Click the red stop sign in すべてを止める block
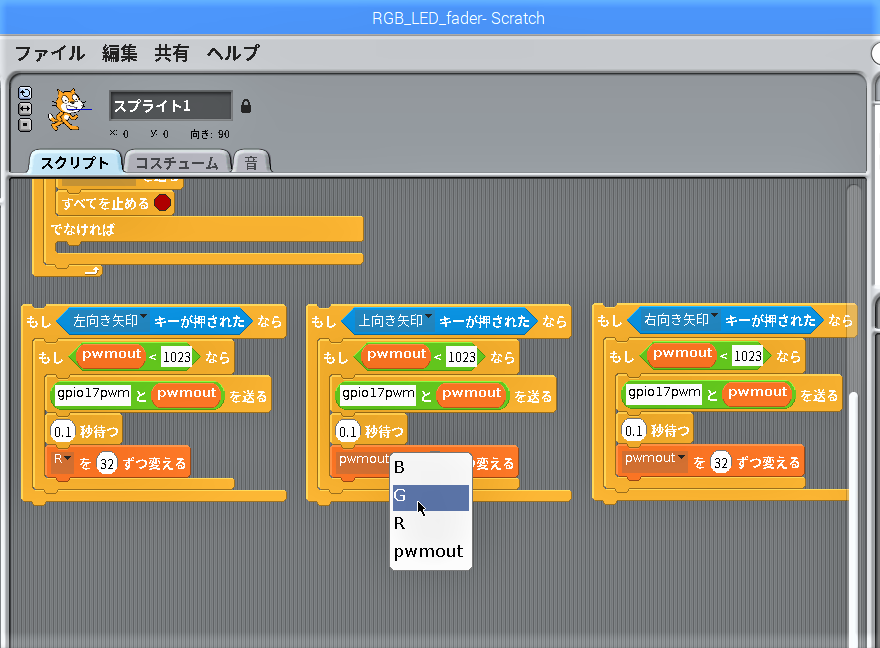Viewport: 880px width, 648px height. point(162,203)
